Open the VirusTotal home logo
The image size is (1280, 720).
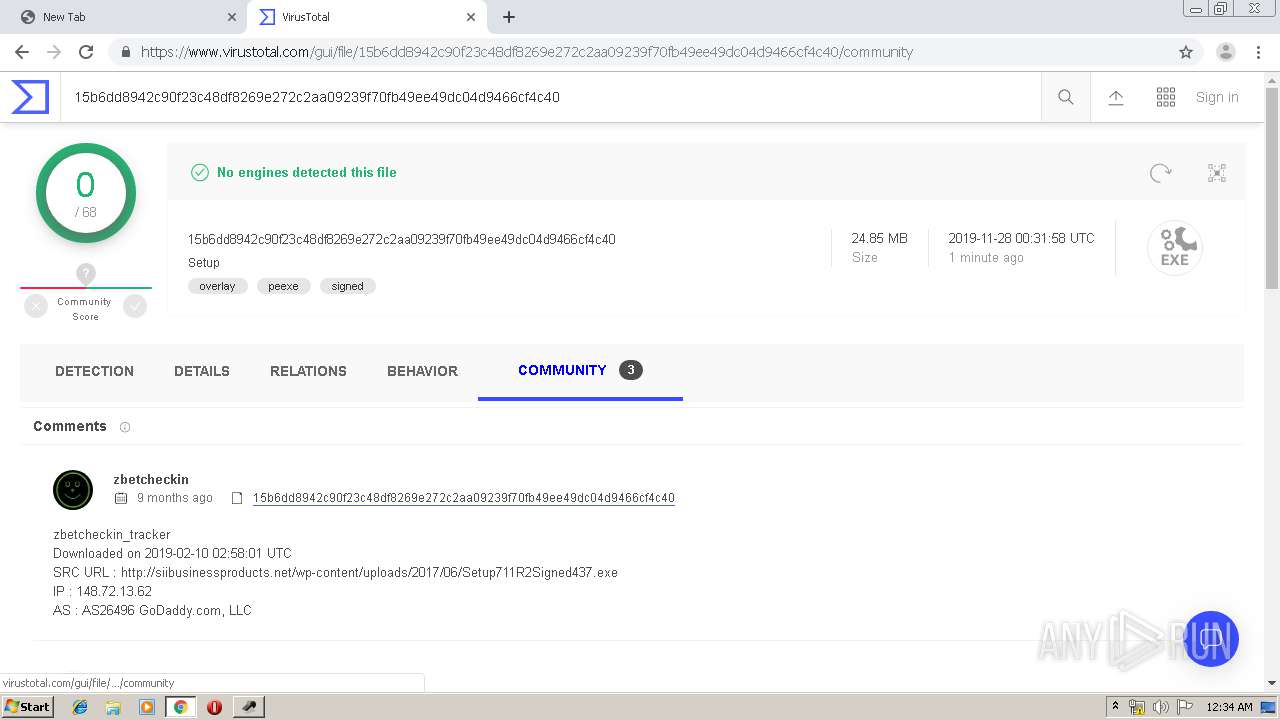click(x=30, y=97)
